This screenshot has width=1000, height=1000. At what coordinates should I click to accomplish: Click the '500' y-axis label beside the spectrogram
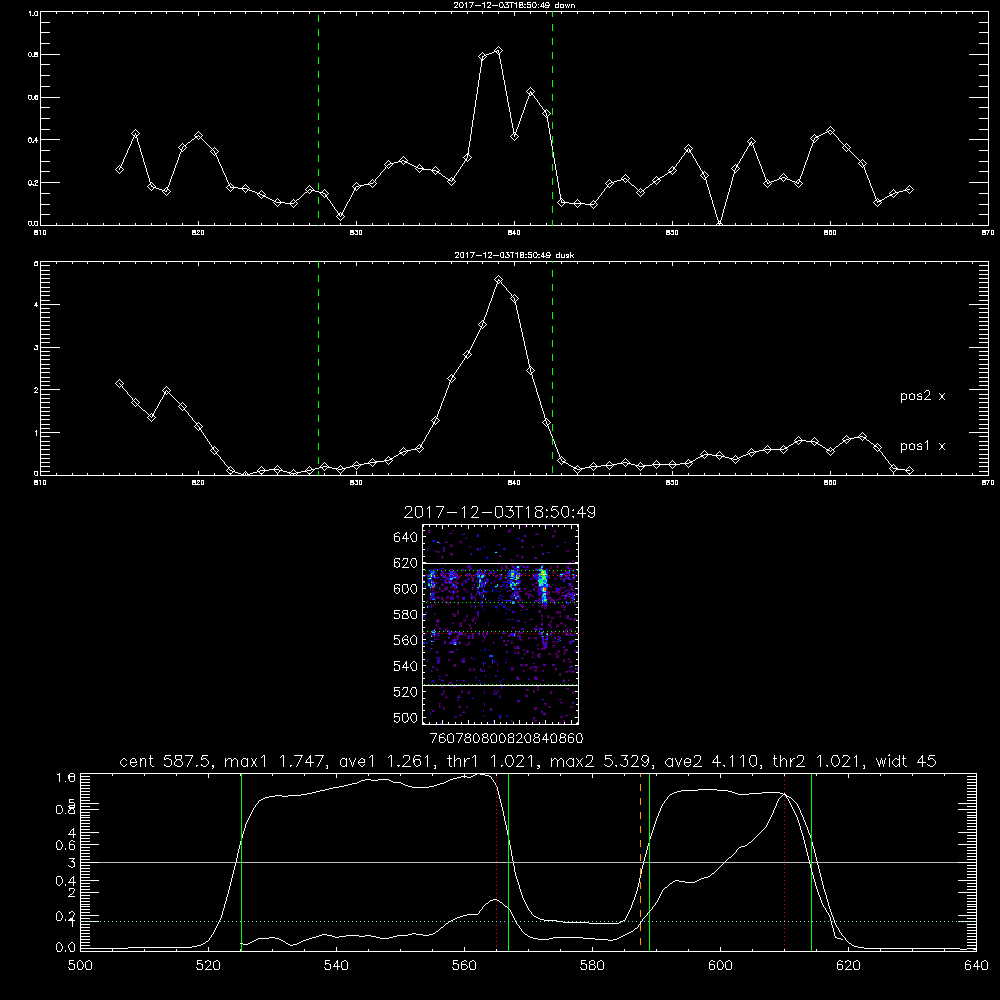[x=405, y=717]
